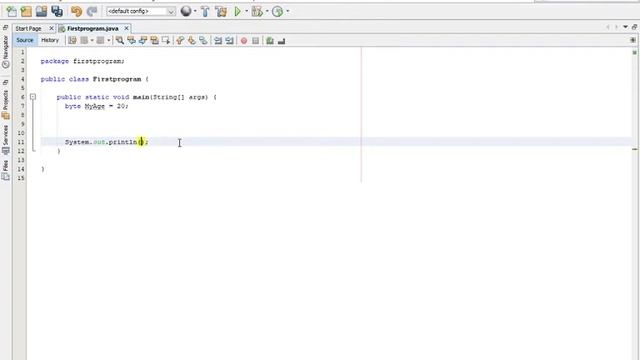Open the Navigator side panel
The image size is (640, 360).
coord(5,51)
